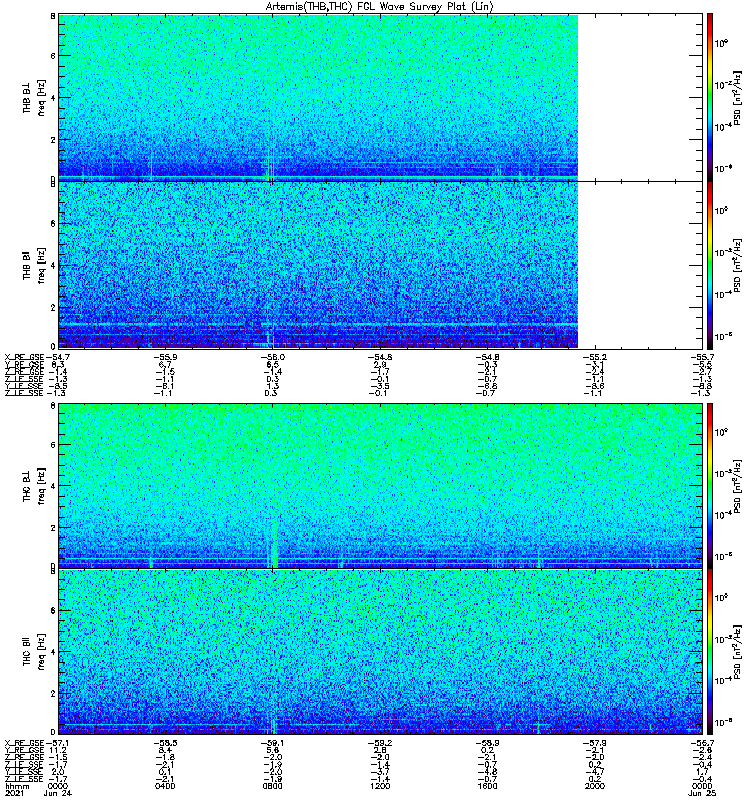750x800 pixels.
Task: Click the THC X_RE_GSE value -58.9
Action: pyautogui.click(x=487, y=743)
